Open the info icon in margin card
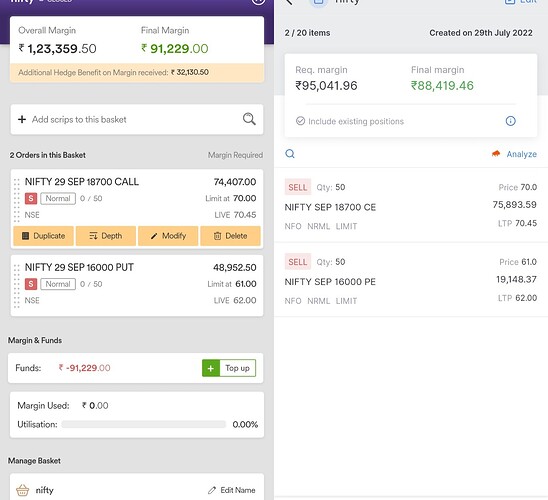The width and height of the screenshot is (548, 500). click(x=511, y=121)
